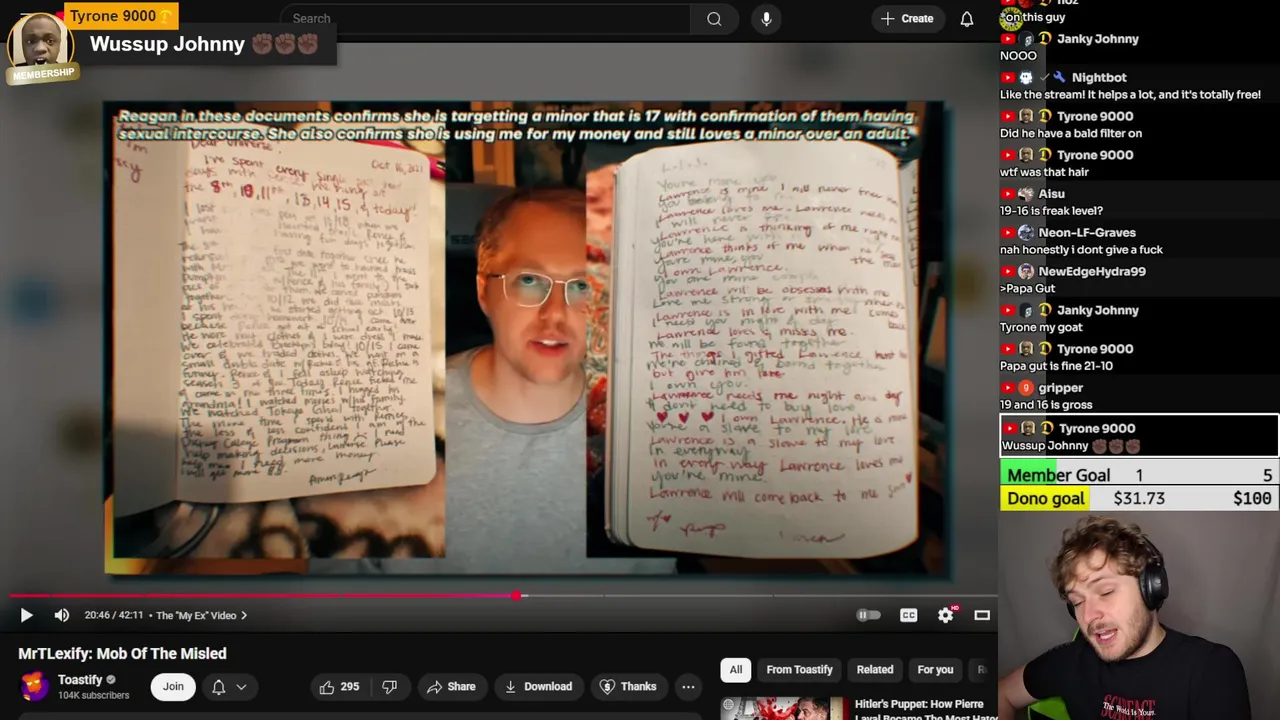Open the notification bell dropdown for Toastify

228,686
